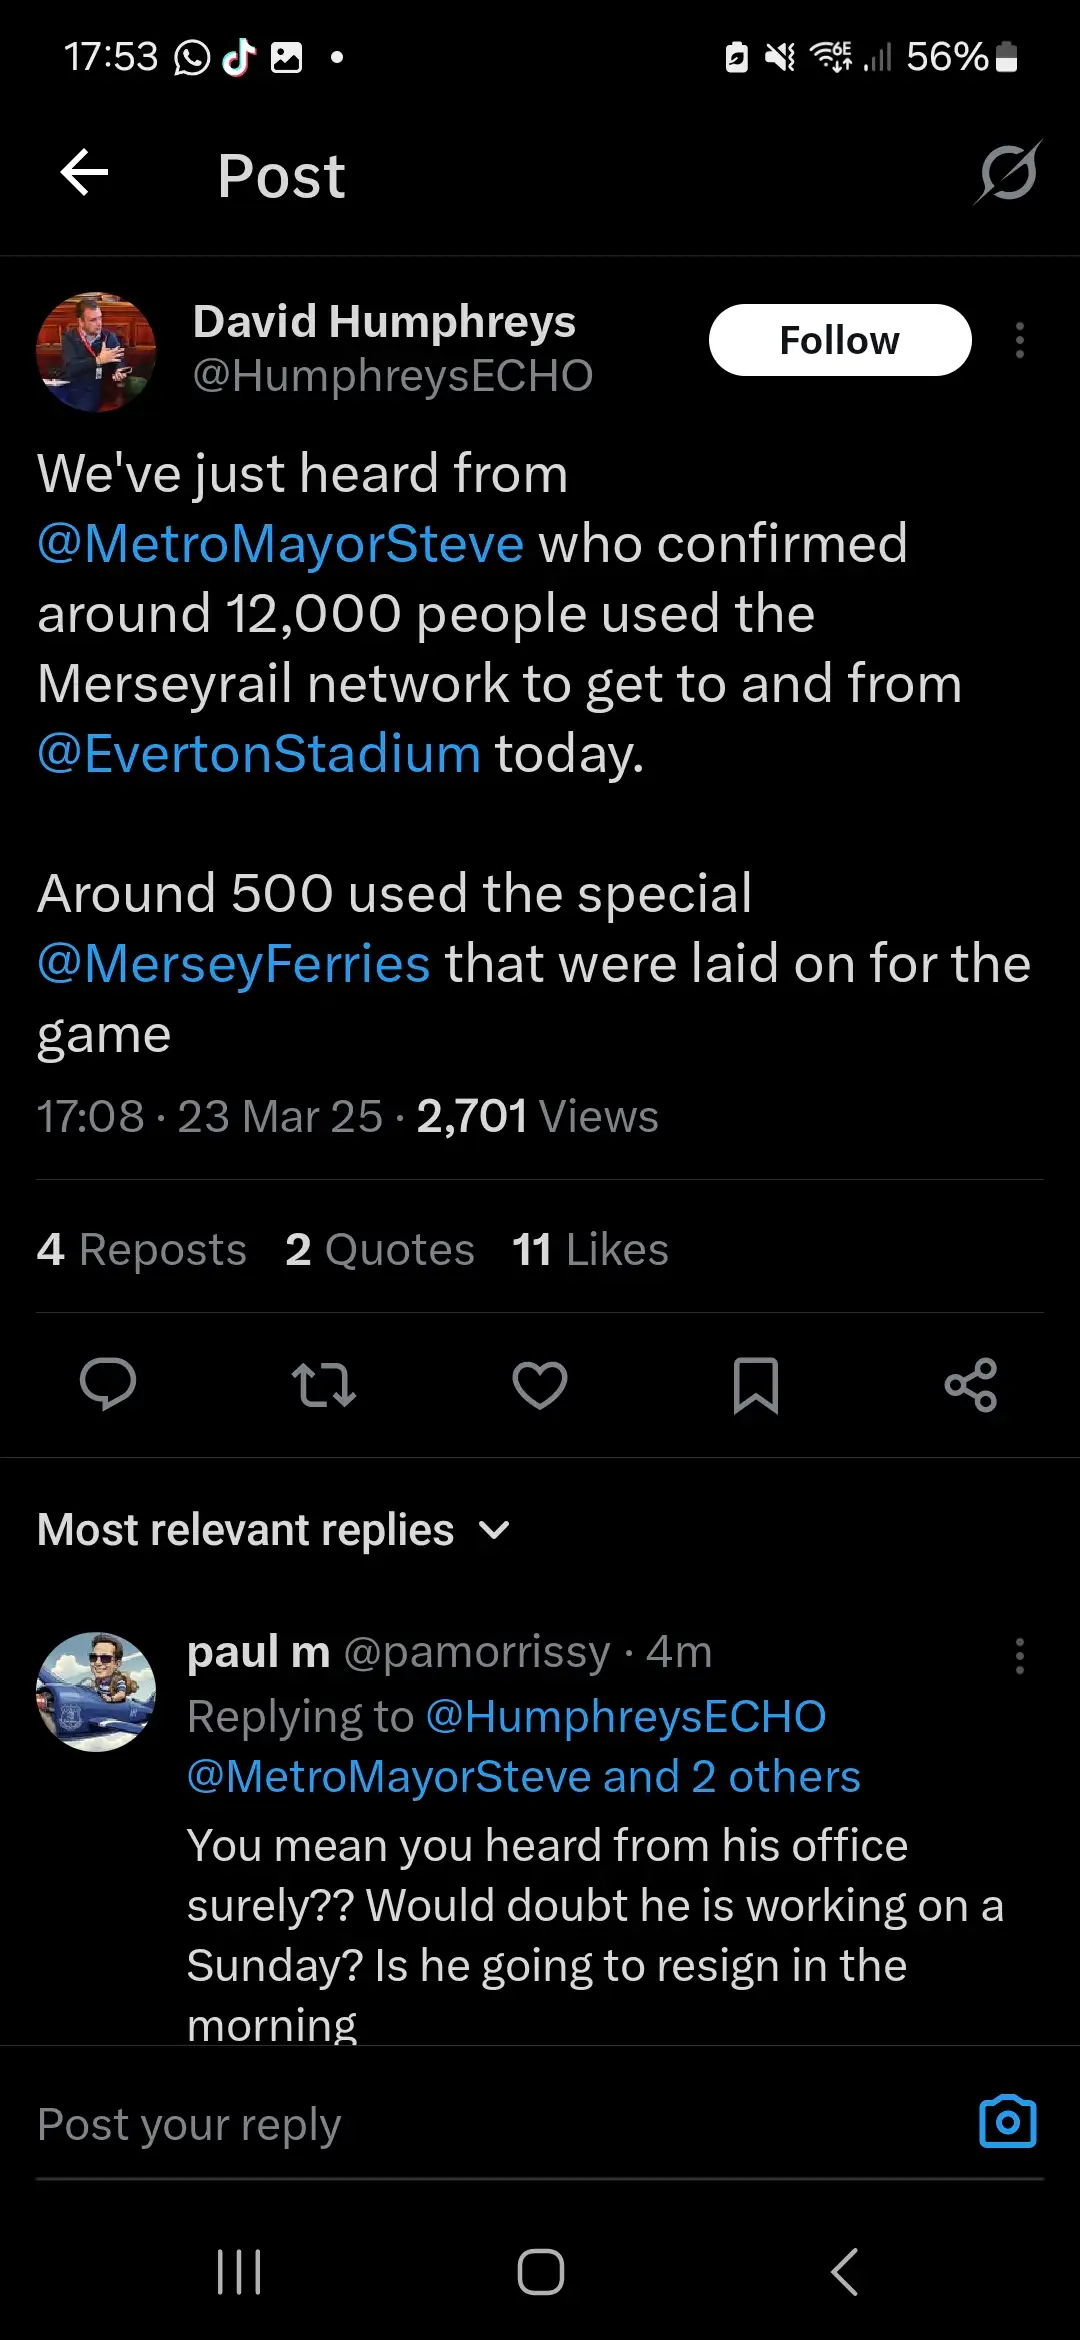Tap the back arrow icon

(x=85, y=174)
